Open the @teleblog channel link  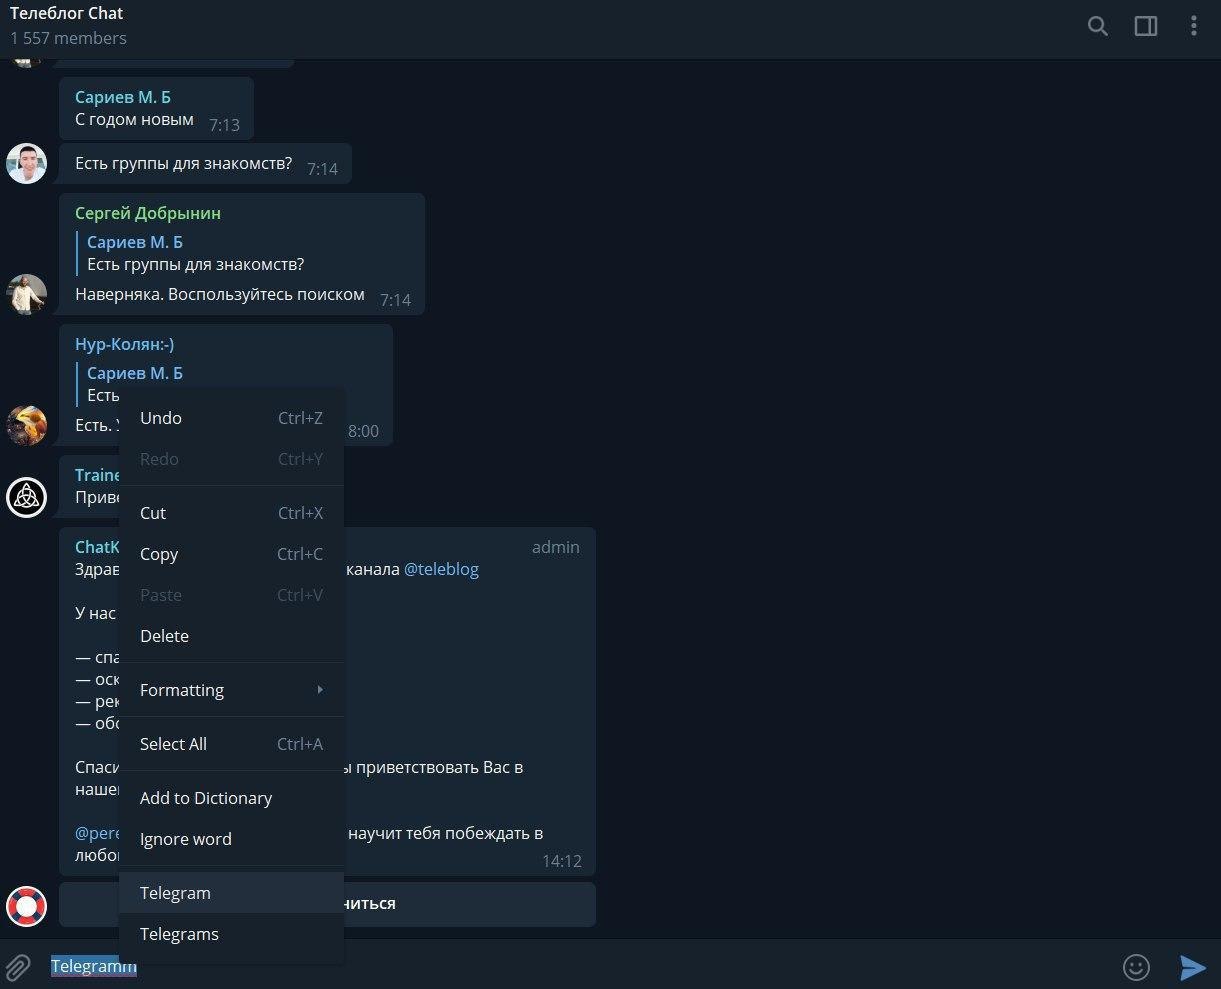441,569
